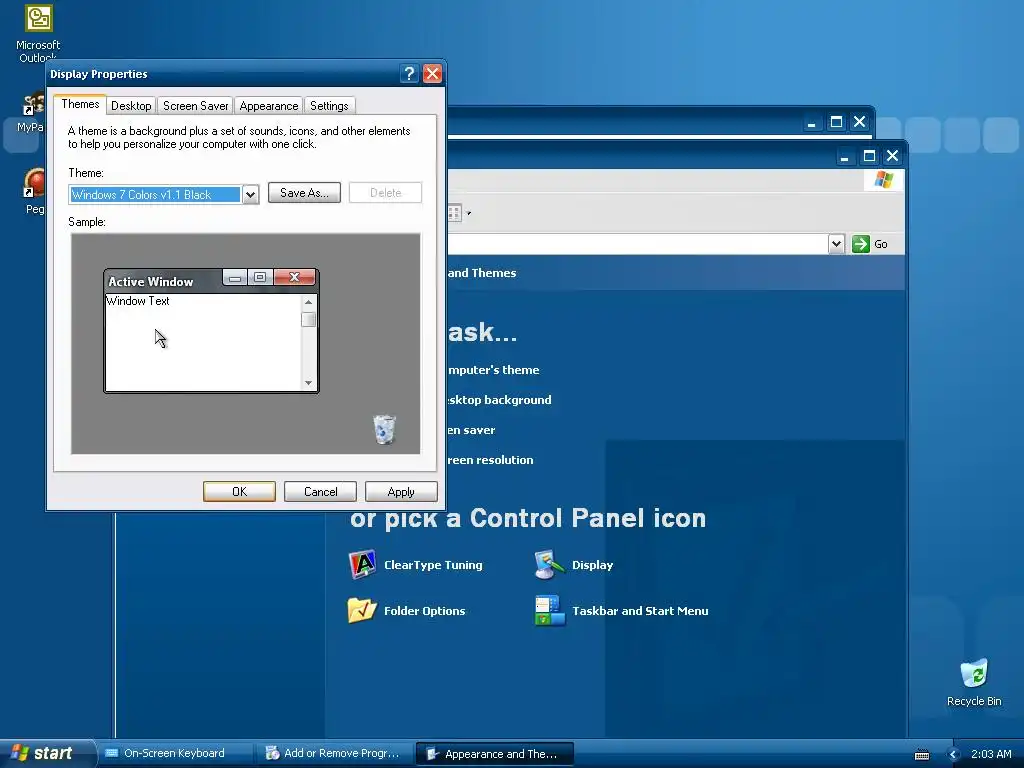Close the Display Properties dialog
Viewport: 1024px width, 768px height.
[x=432, y=74]
